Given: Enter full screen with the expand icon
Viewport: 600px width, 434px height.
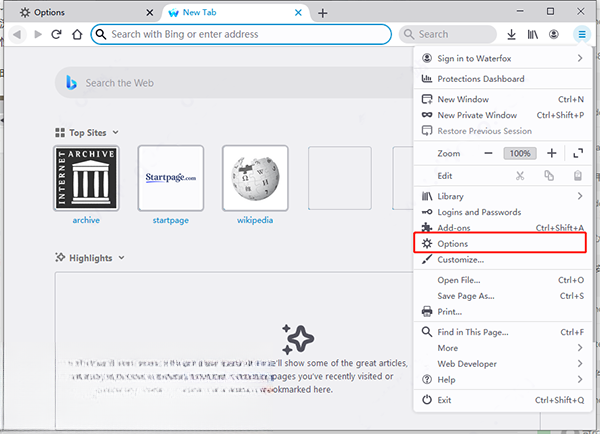Looking at the screenshot, I should 578,153.
